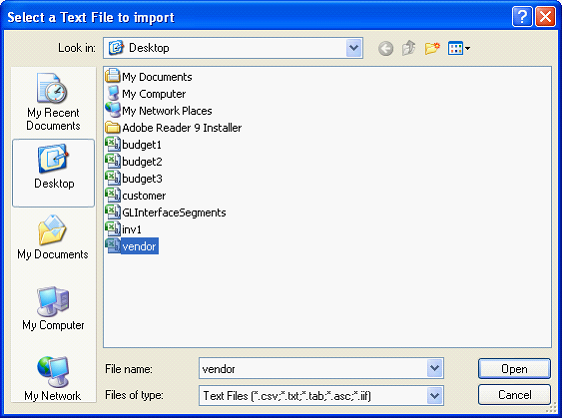Jump to My Documents in places bar
This screenshot has height=419, width=563.
(53, 237)
